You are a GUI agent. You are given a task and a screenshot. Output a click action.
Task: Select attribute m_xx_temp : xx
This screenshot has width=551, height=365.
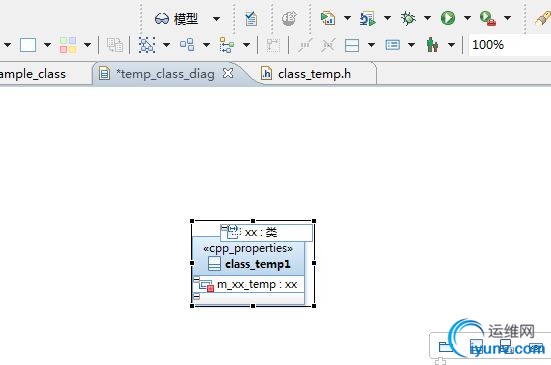click(257, 284)
